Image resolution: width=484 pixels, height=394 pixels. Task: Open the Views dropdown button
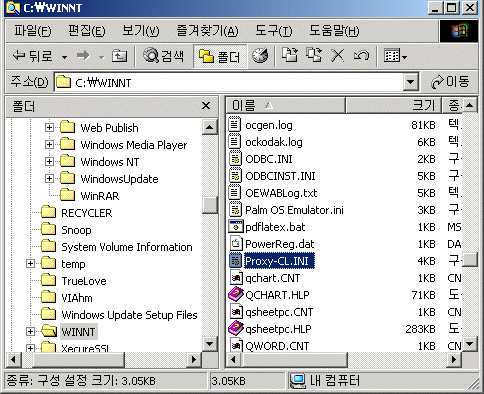pyautogui.click(x=395, y=56)
